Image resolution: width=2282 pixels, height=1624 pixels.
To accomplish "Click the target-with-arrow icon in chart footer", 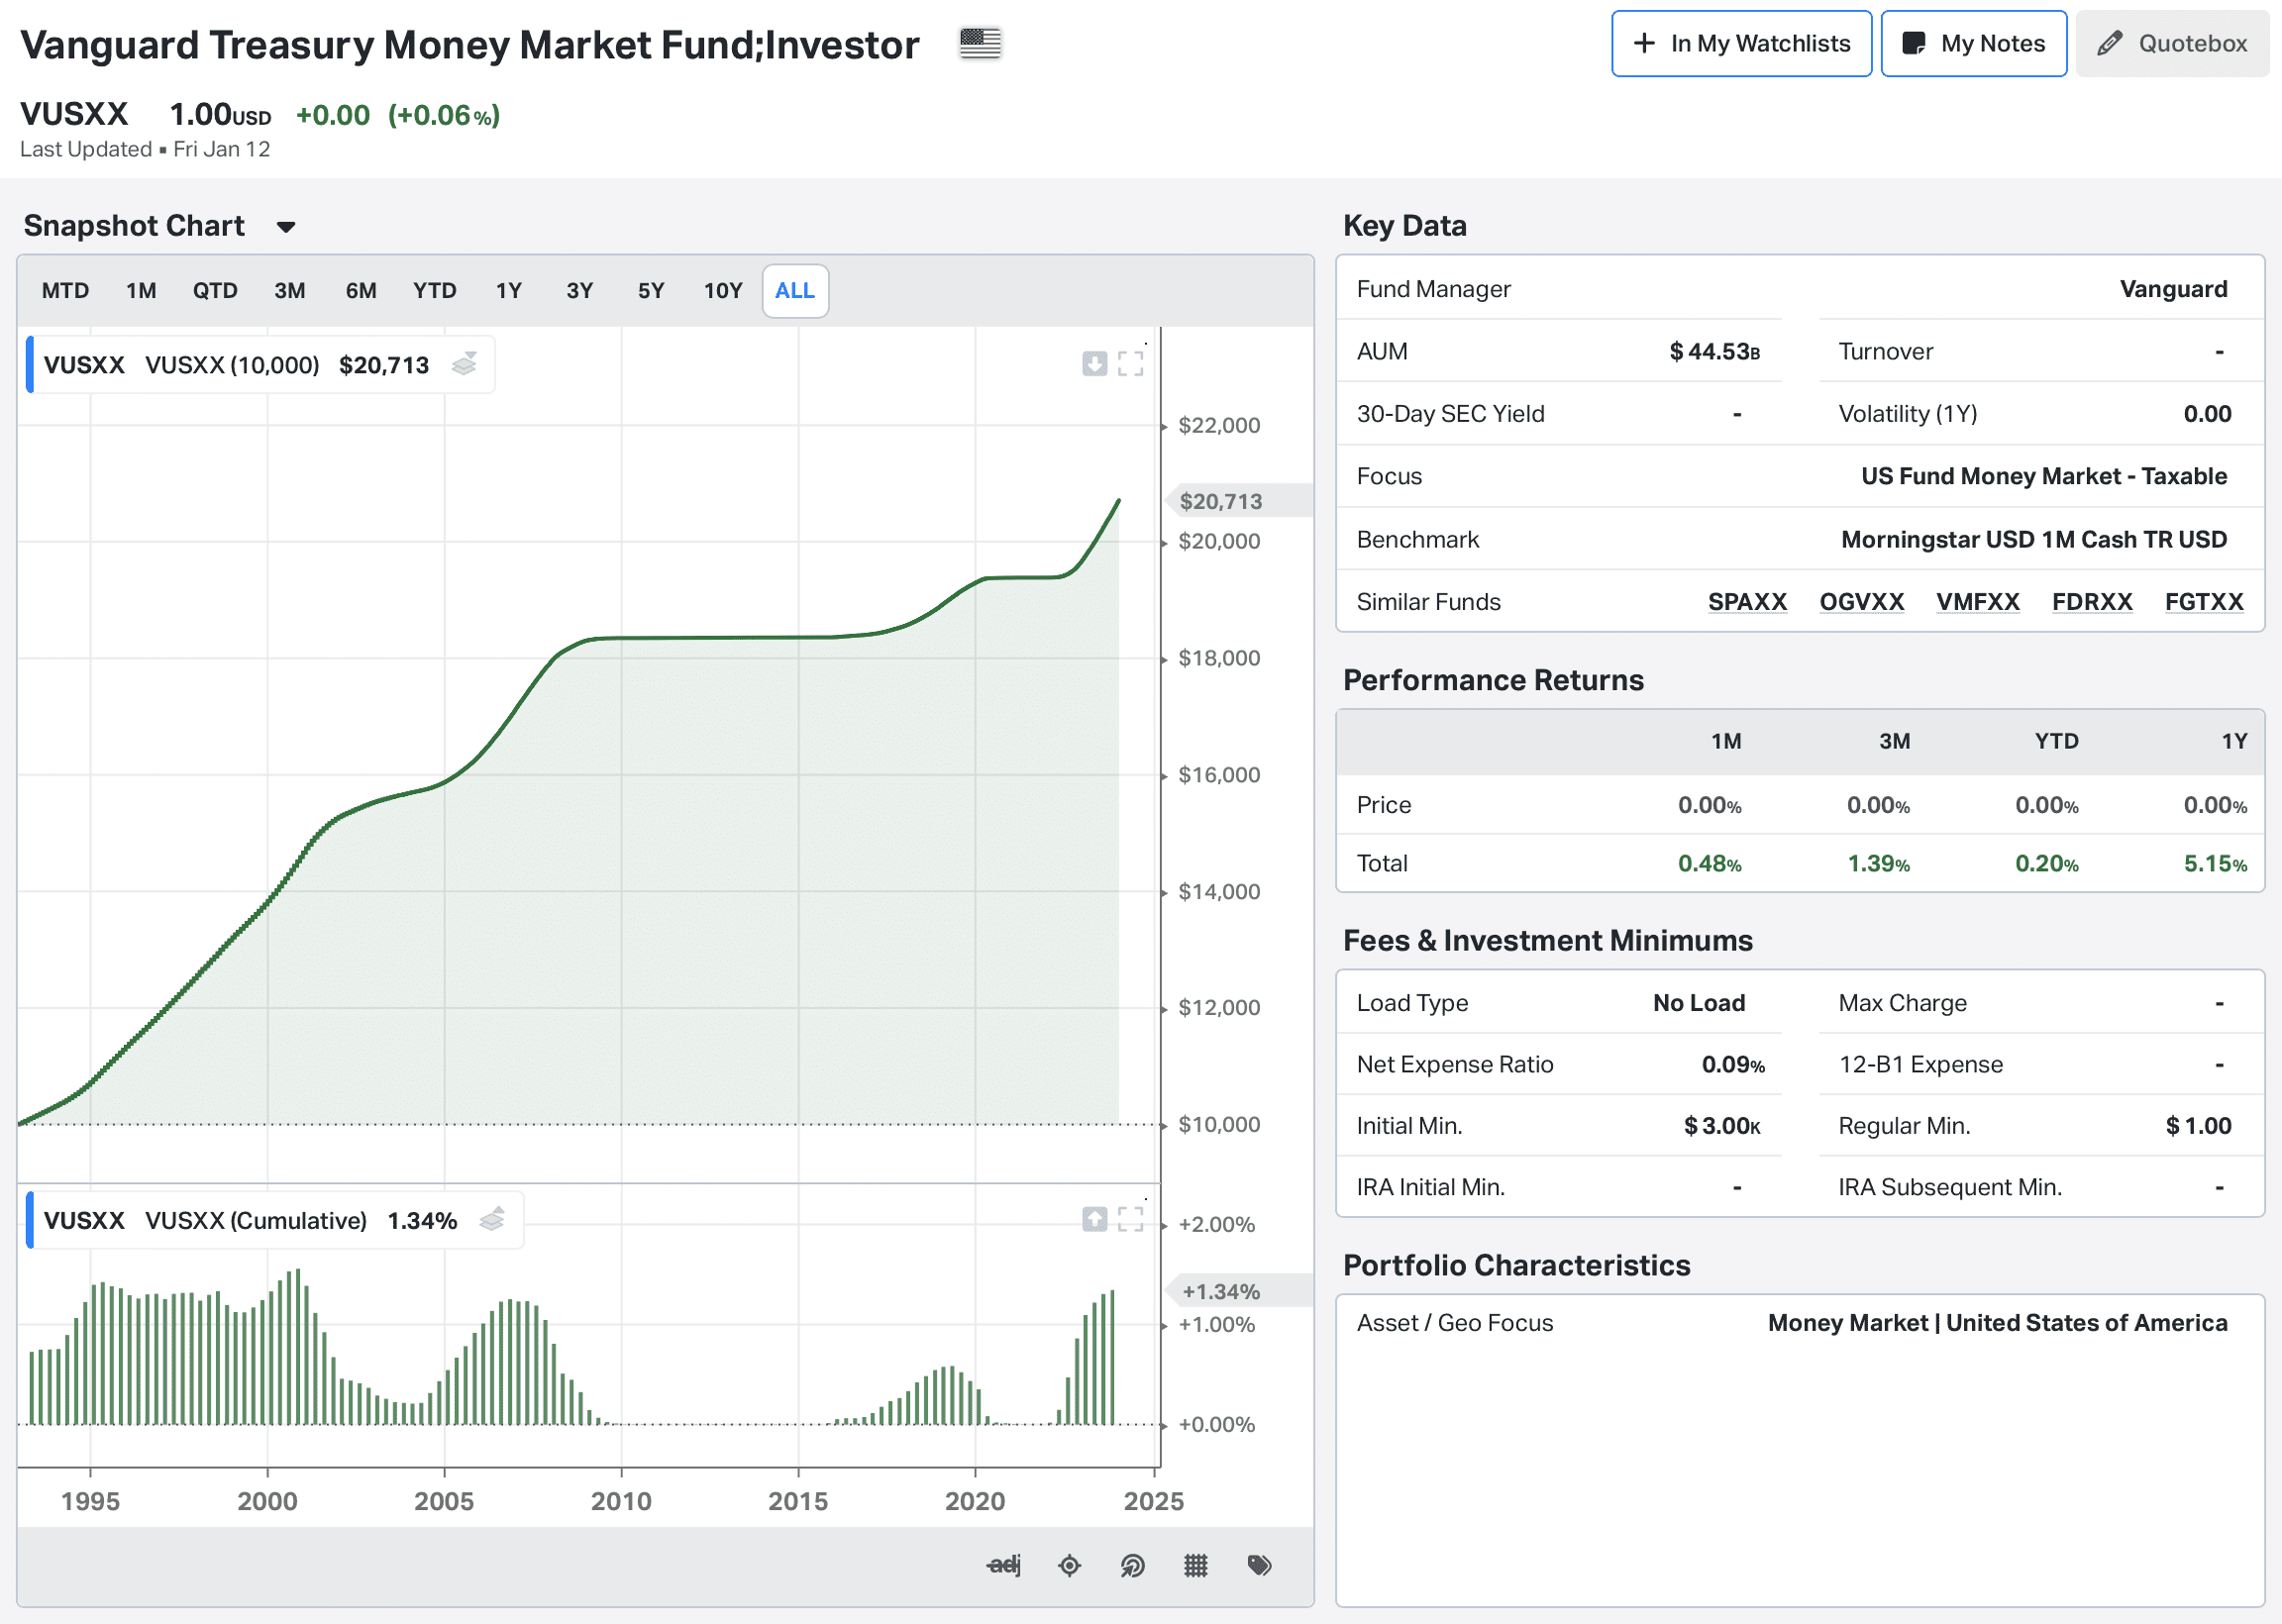I will [1132, 1565].
